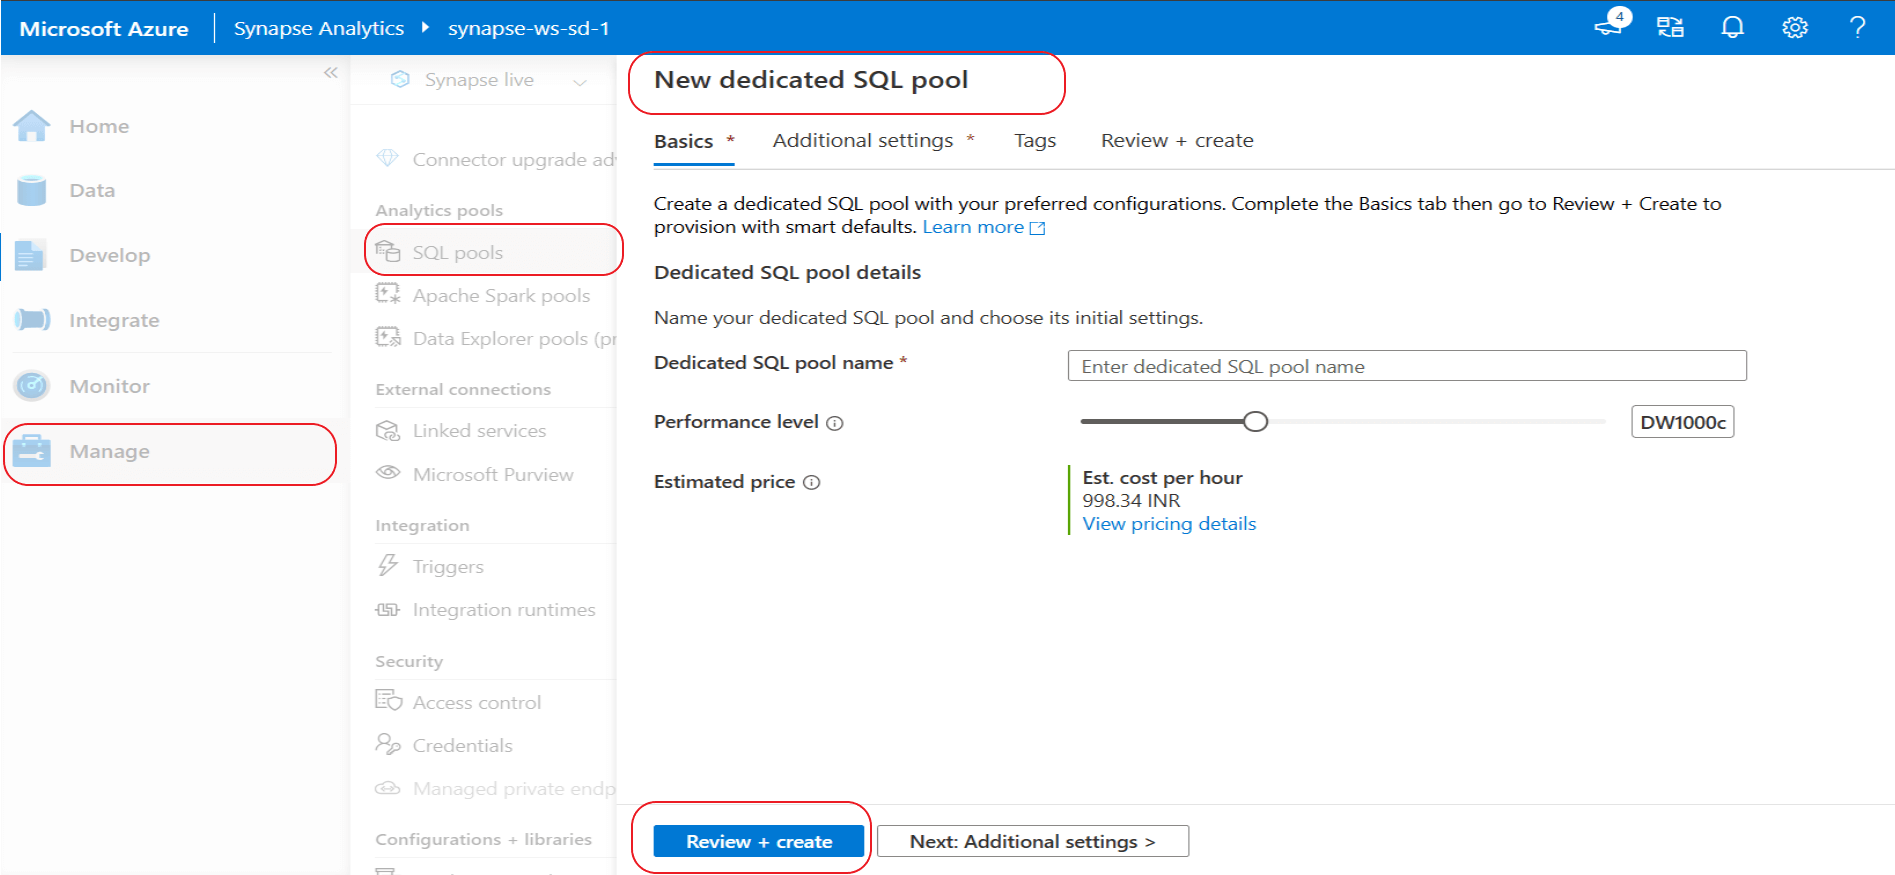
Task: Click the Performance level info icon
Action: [835, 423]
